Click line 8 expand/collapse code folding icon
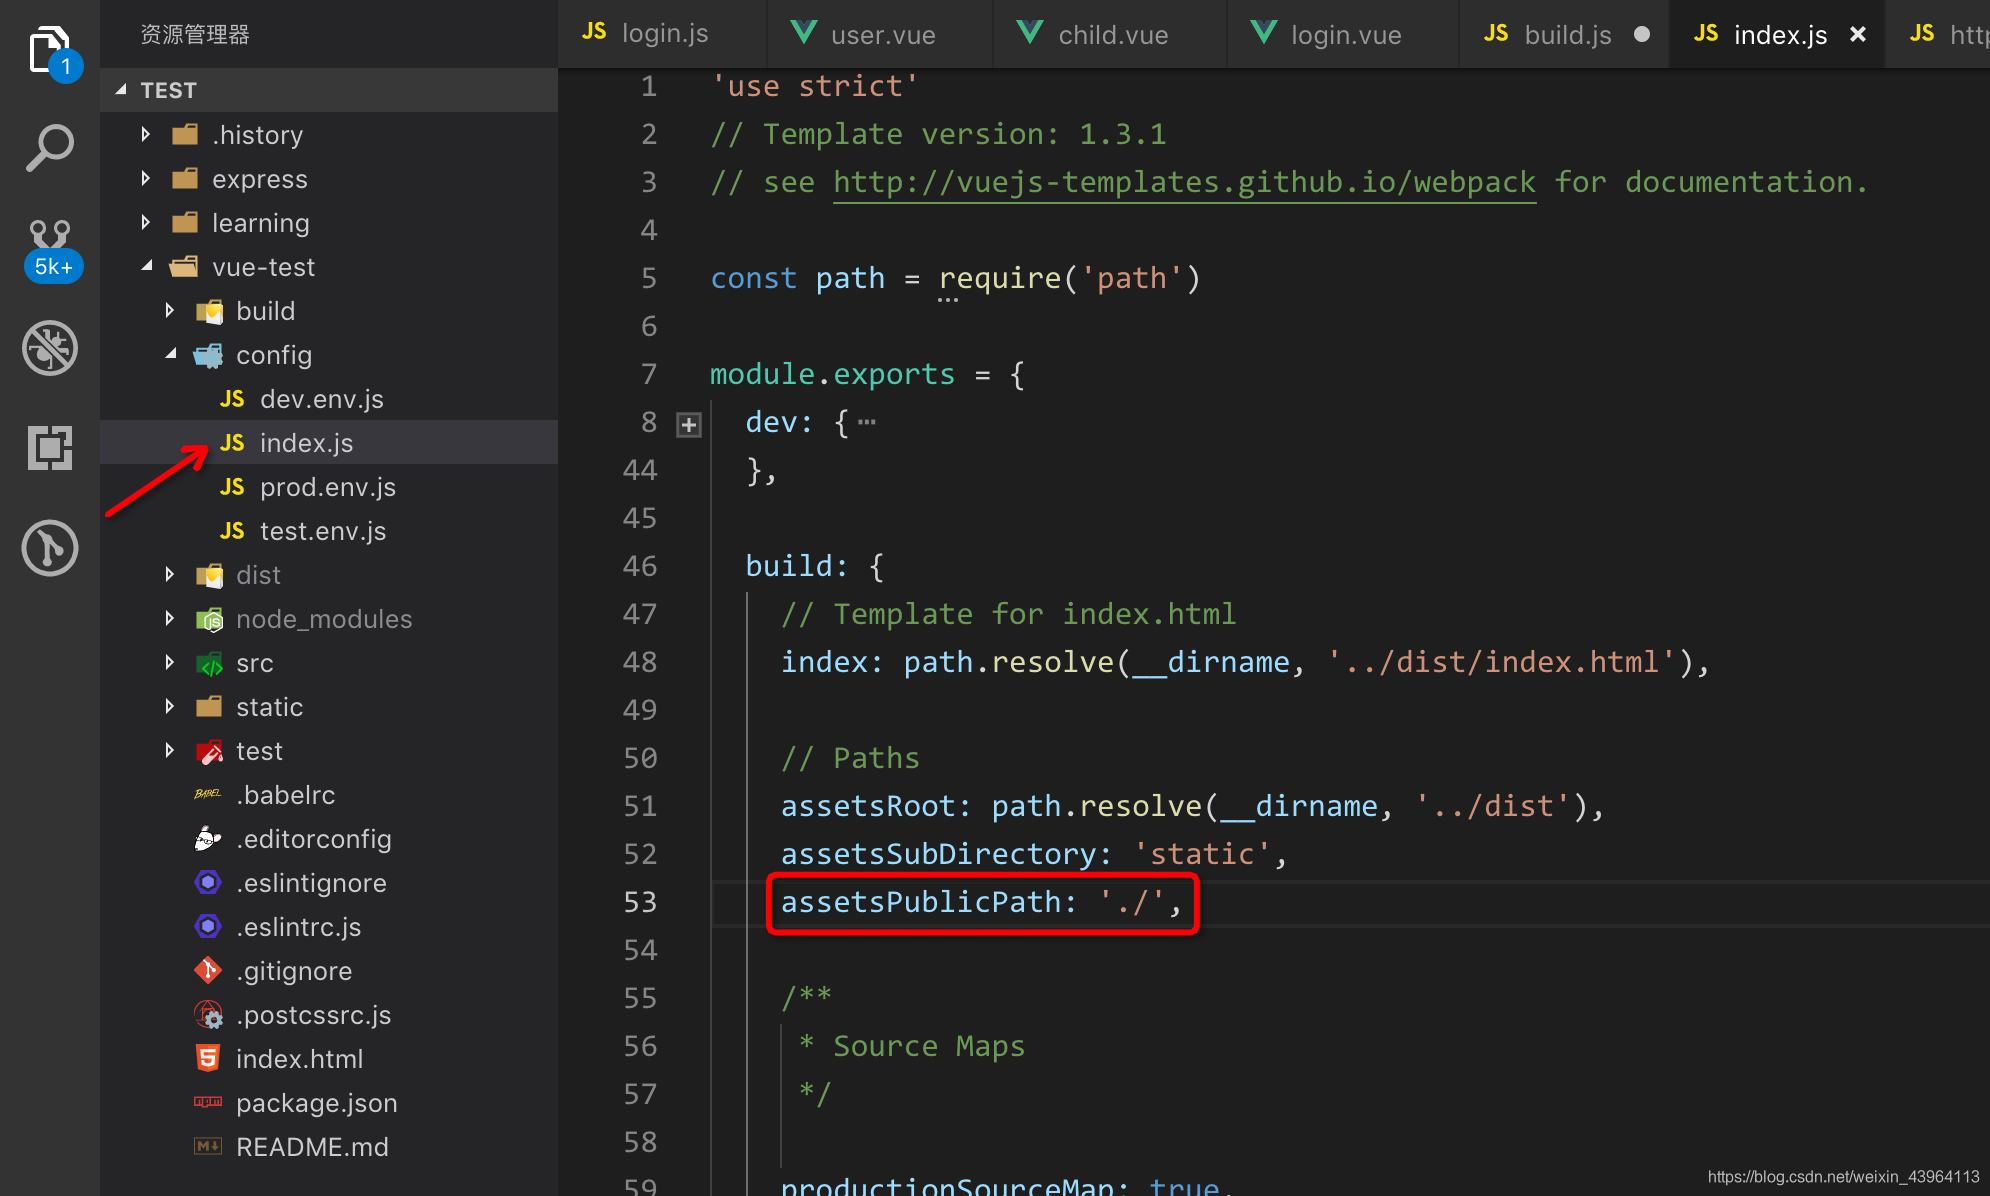The height and width of the screenshot is (1196, 1990). (x=689, y=424)
